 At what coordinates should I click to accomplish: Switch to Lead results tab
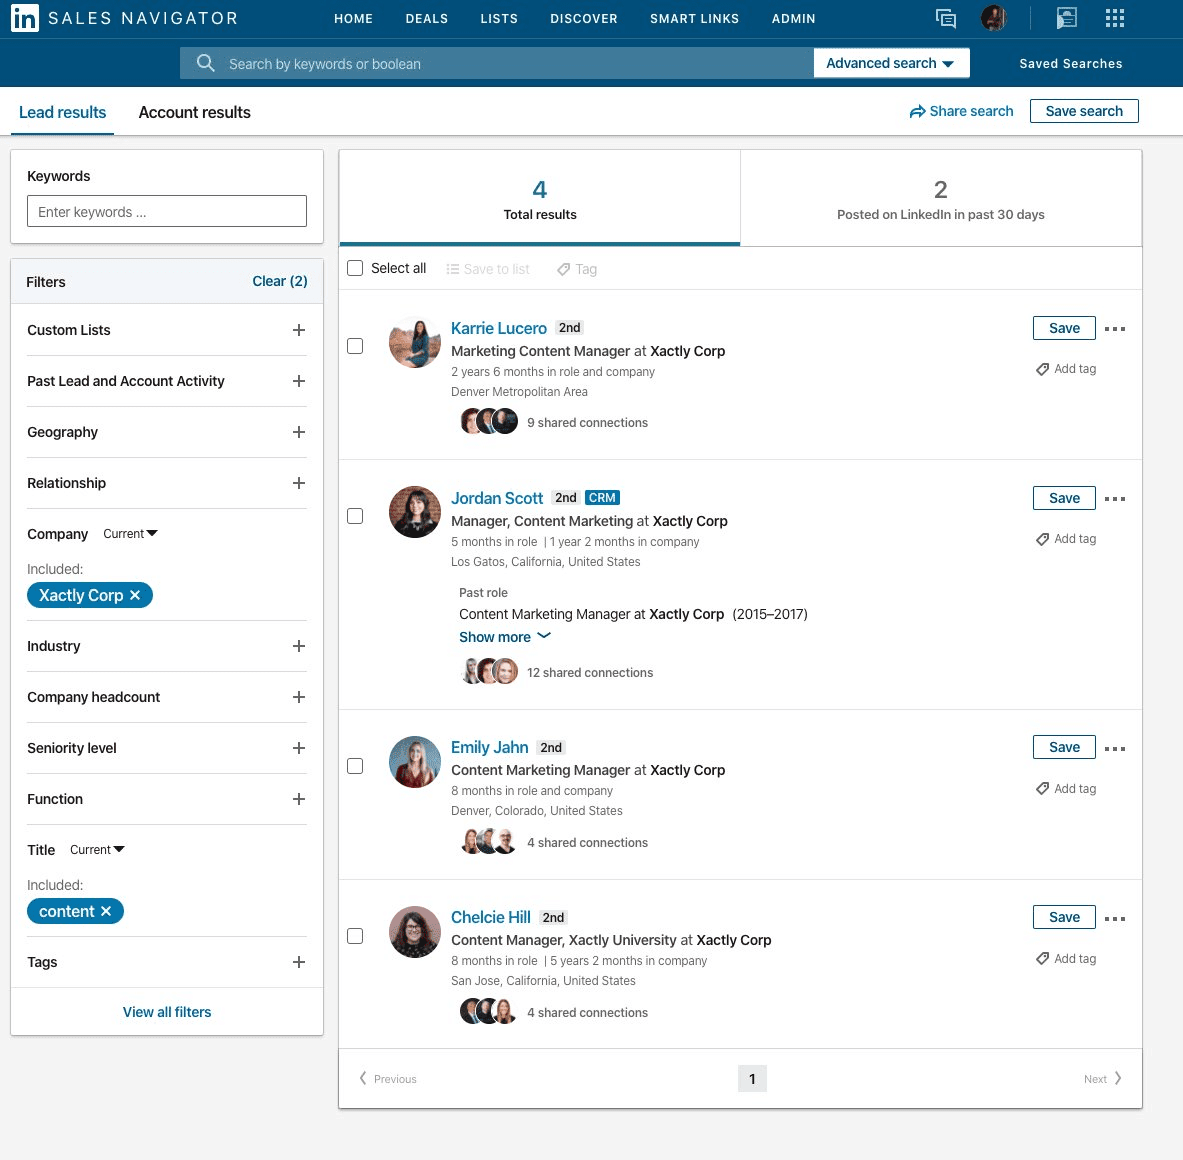[63, 112]
